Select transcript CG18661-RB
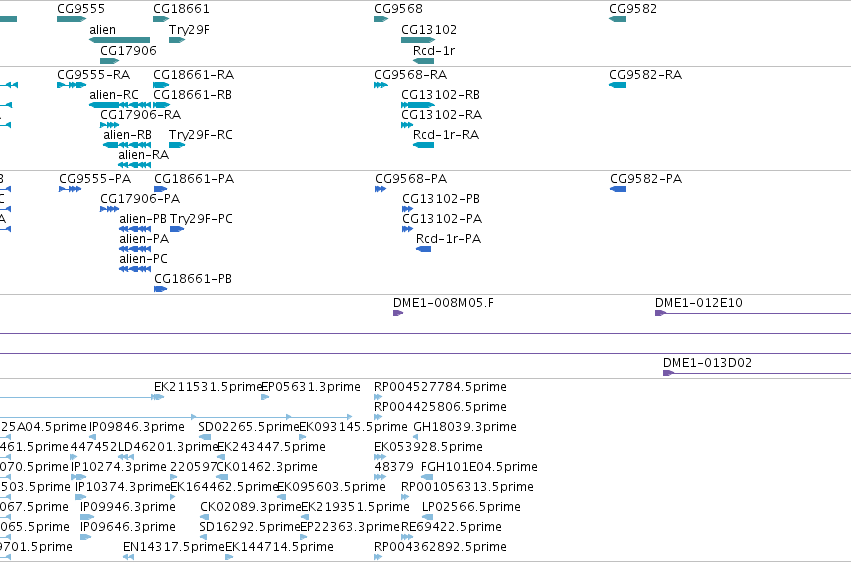 (162, 105)
